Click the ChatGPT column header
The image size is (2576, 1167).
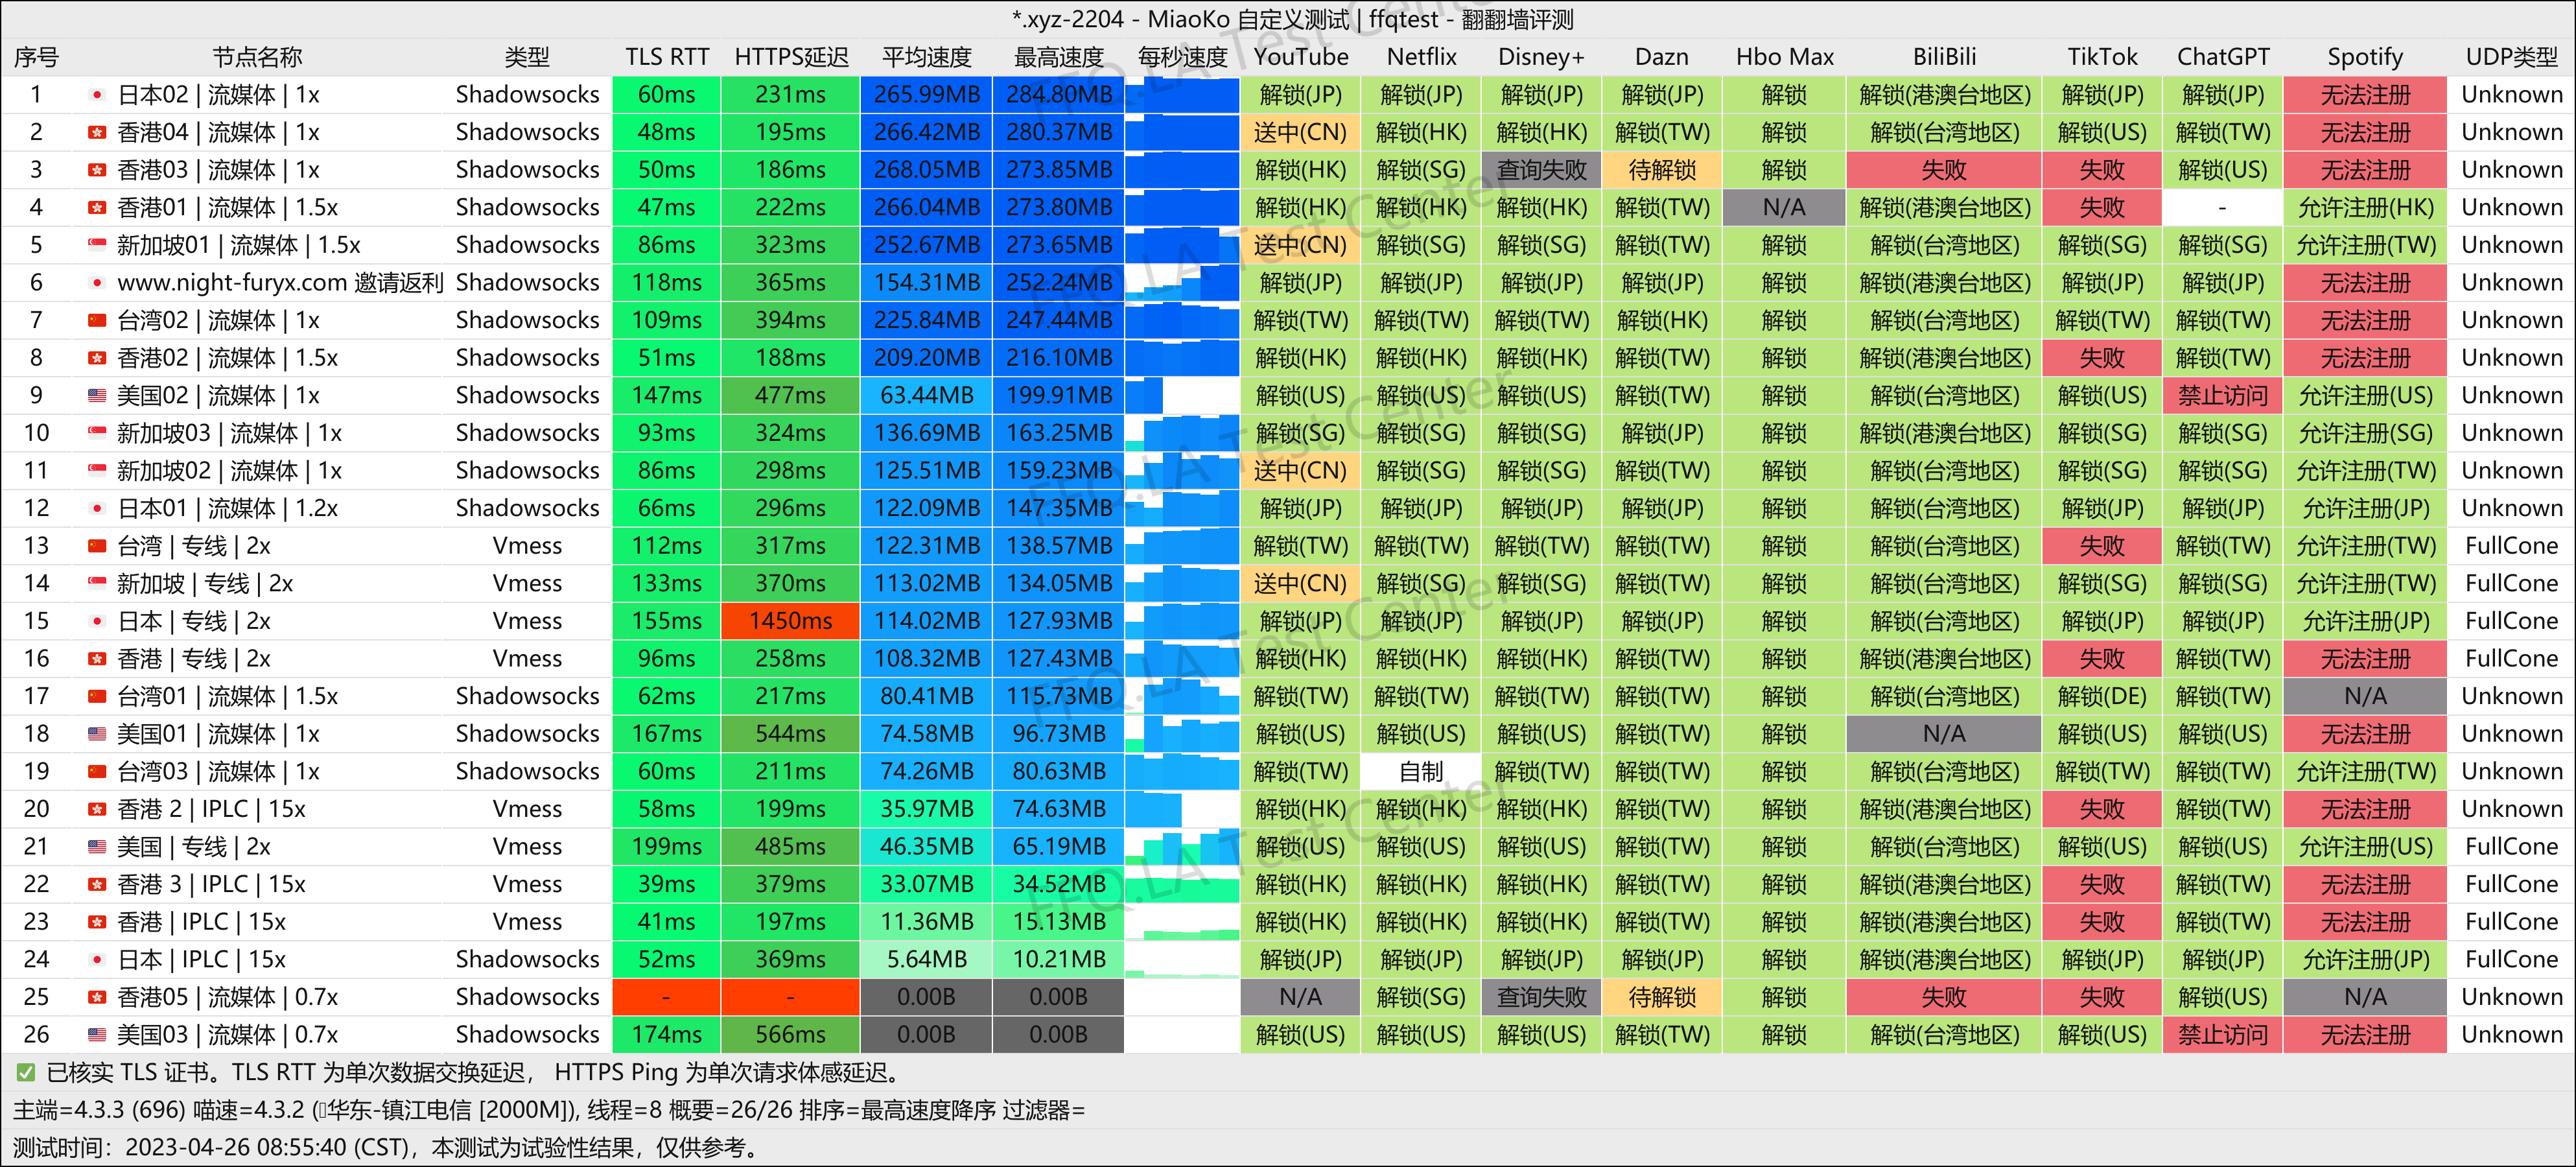point(2222,57)
